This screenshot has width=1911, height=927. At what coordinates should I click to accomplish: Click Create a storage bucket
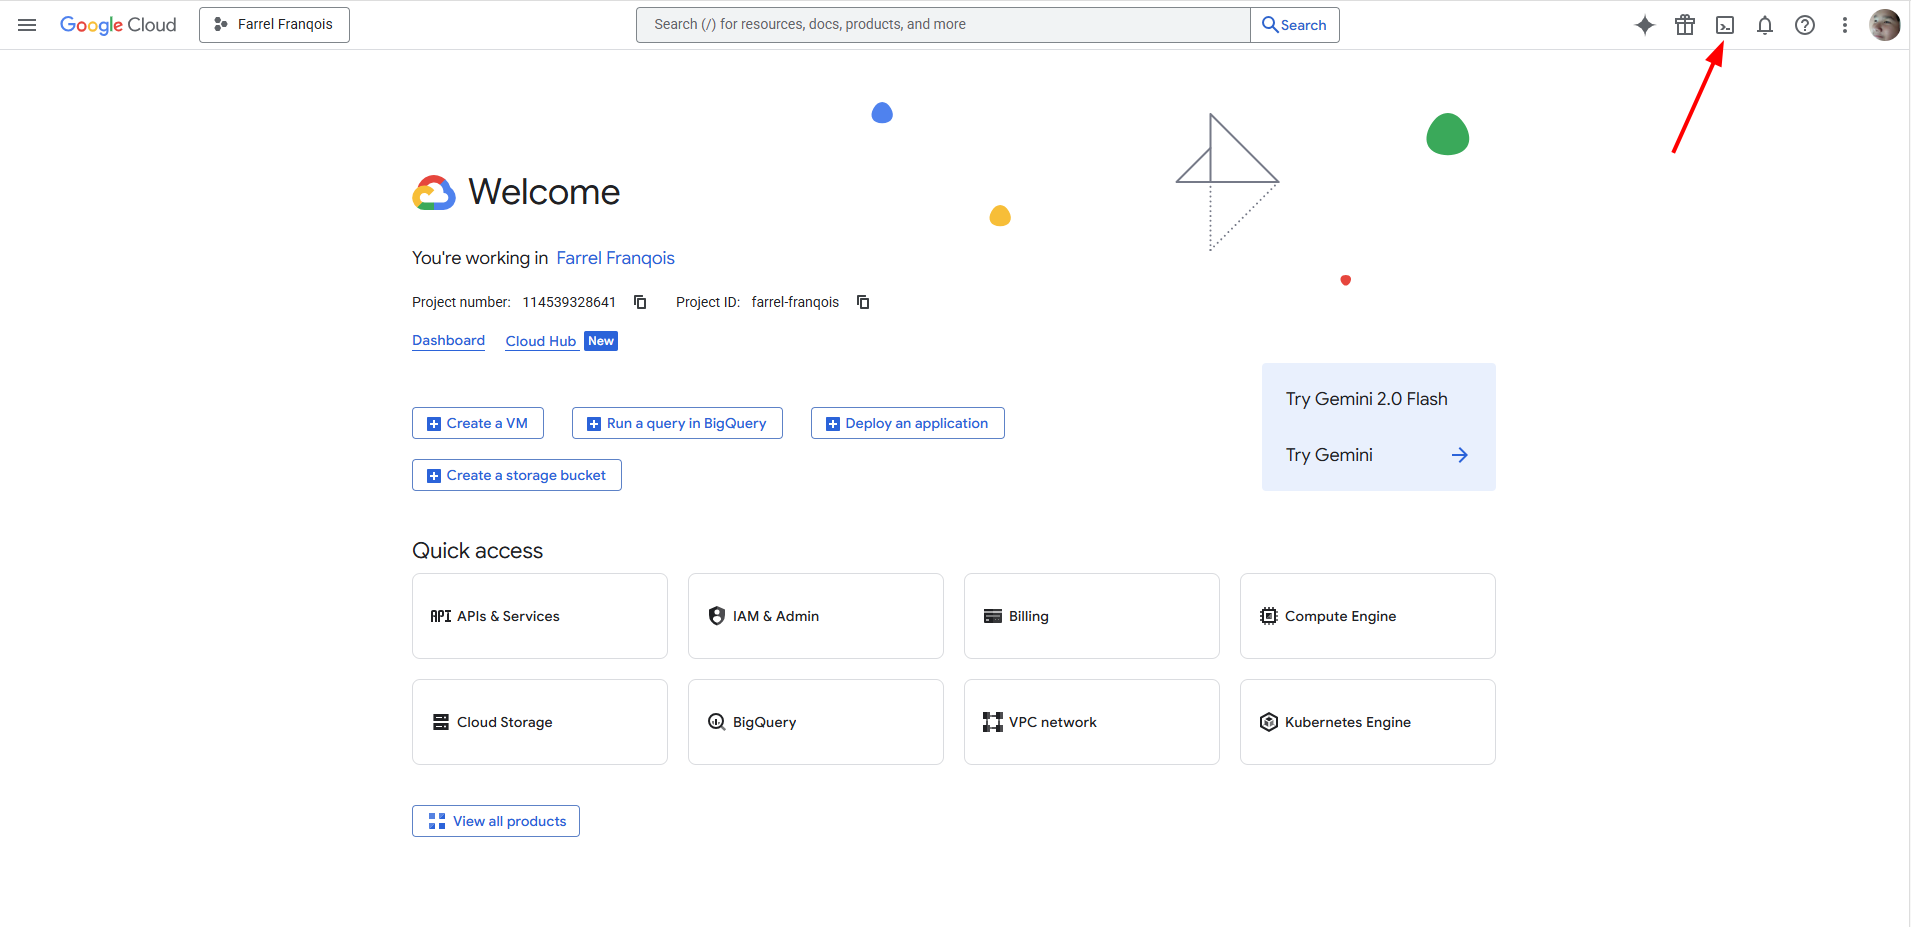[517, 475]
